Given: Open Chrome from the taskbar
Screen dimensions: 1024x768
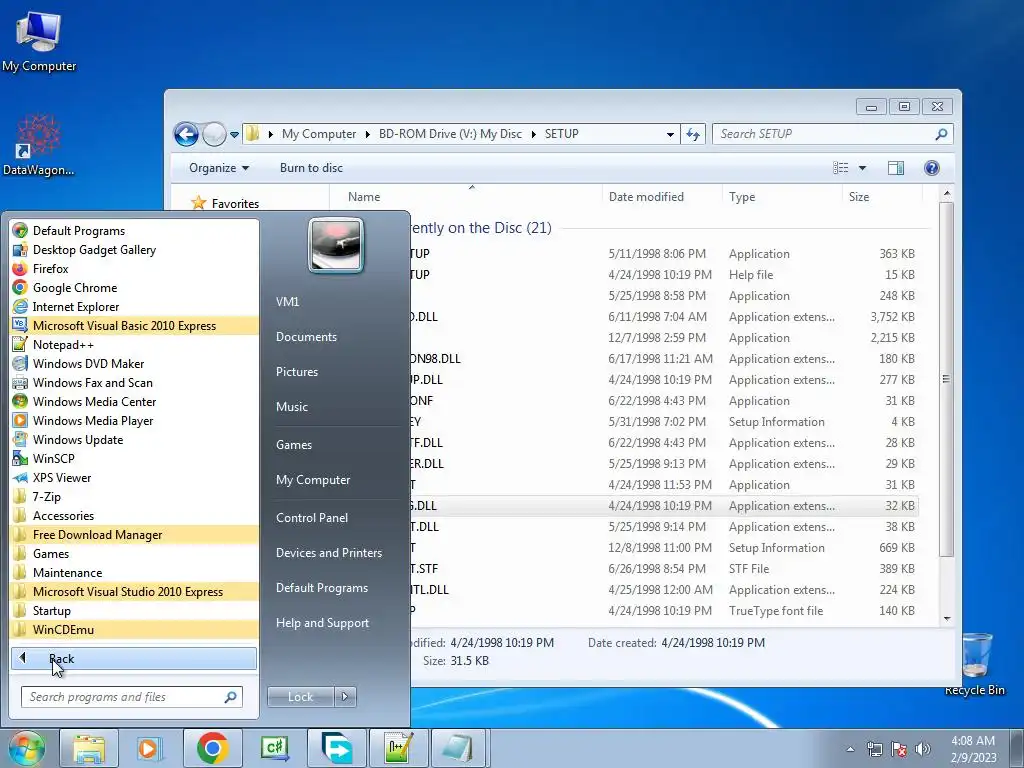Looking at the screenshot, I should tap(212, 748).
